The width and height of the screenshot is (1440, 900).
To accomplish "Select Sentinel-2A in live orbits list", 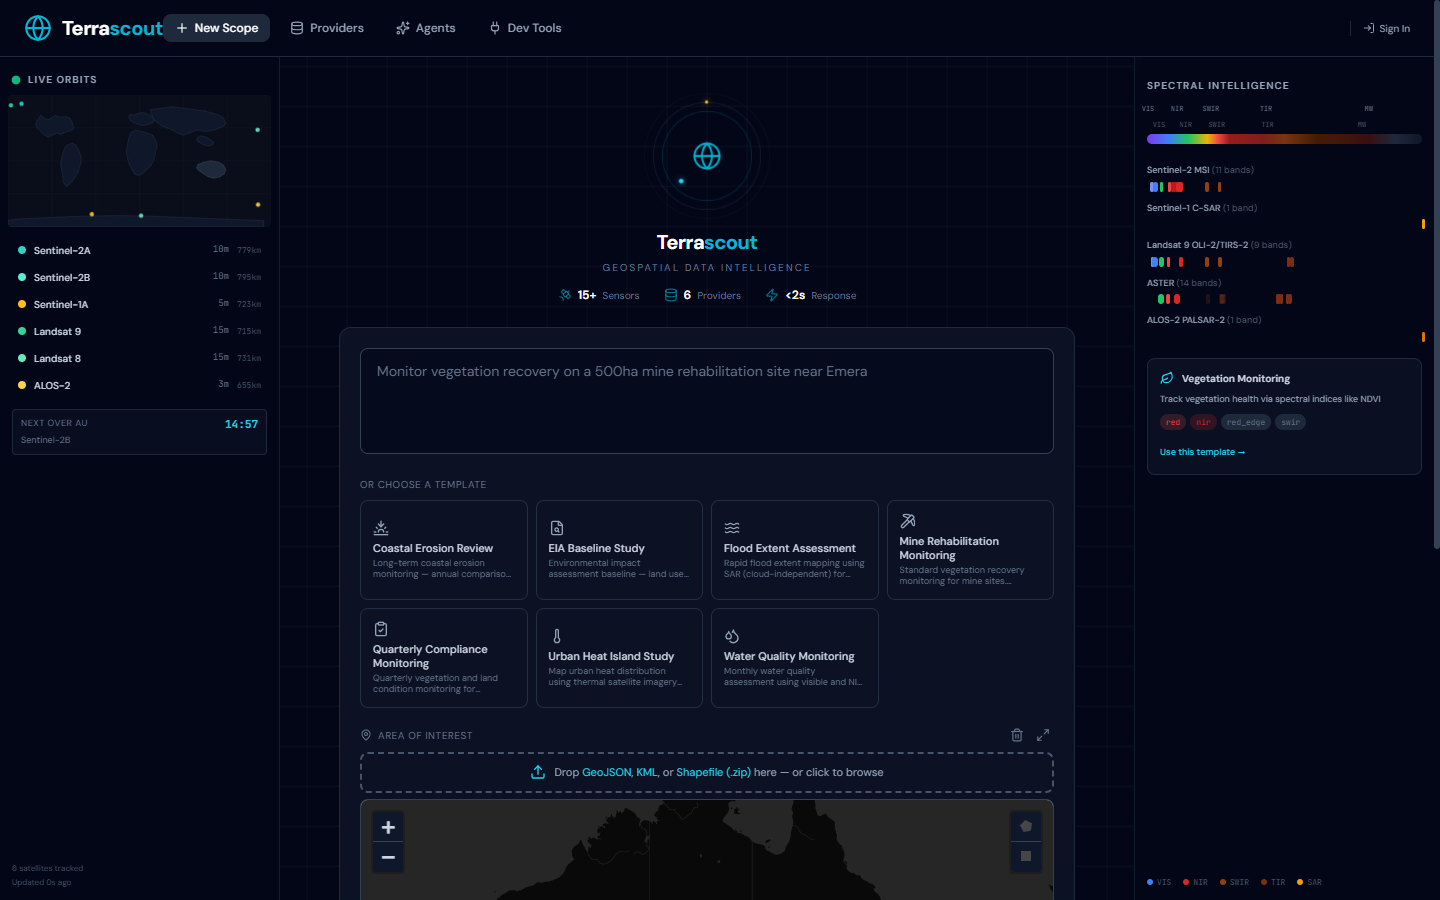I will pyautogui.click(x=139, y=250).
